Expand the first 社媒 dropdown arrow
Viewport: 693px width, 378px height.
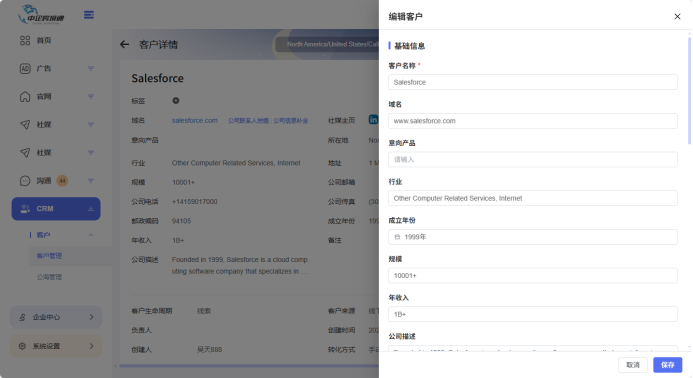coord(91,125)
